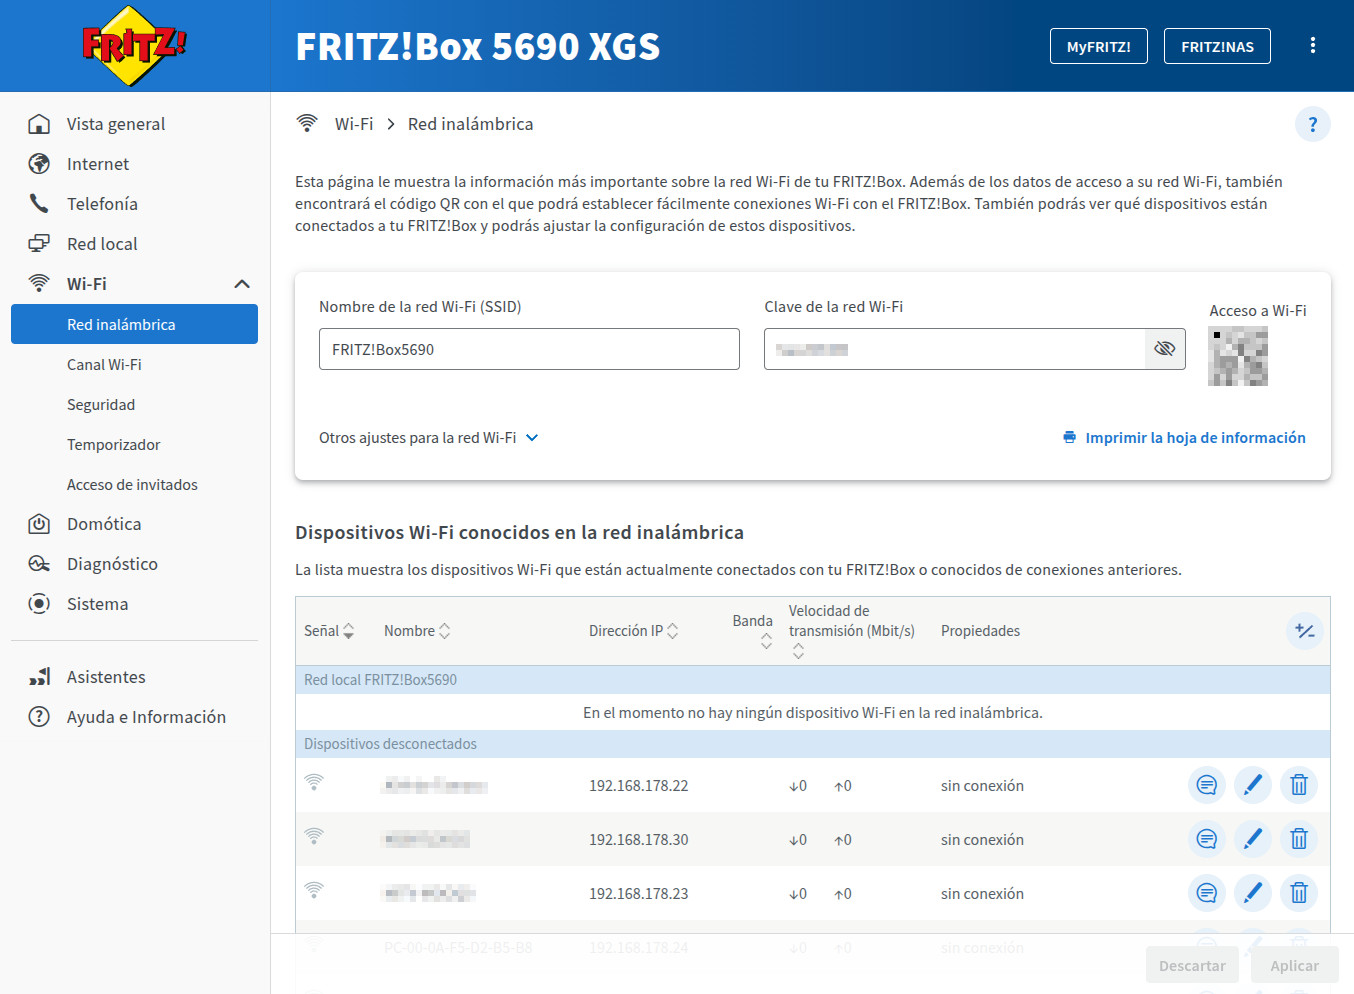Image resolution: width=1354 pixels, height=994 pixels.
Task: Click the FRITZ!NAS button
Action: tap(1217, 46)
